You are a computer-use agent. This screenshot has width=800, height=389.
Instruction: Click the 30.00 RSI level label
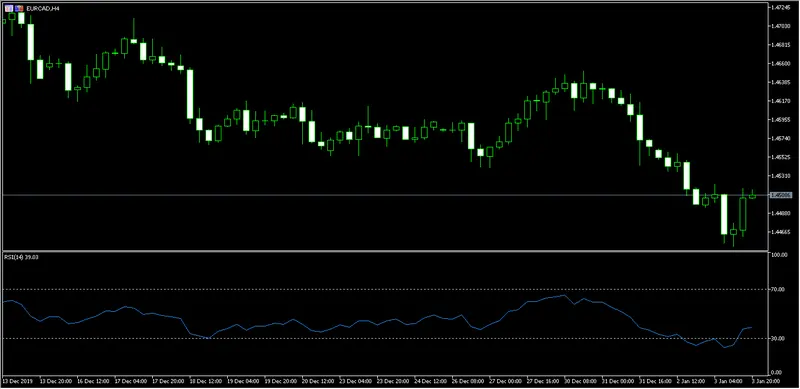point(778,338)
